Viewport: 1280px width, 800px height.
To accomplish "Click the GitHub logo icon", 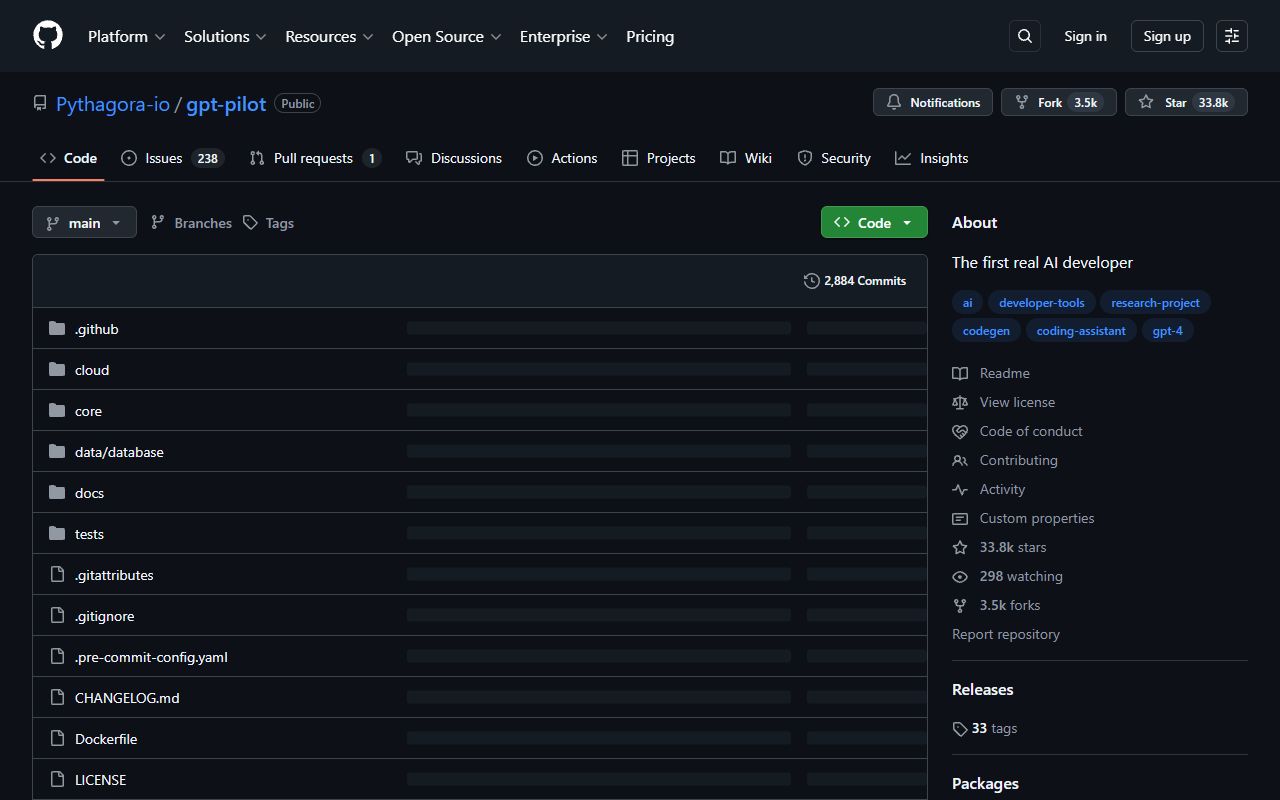I will (x=48, y=36).
